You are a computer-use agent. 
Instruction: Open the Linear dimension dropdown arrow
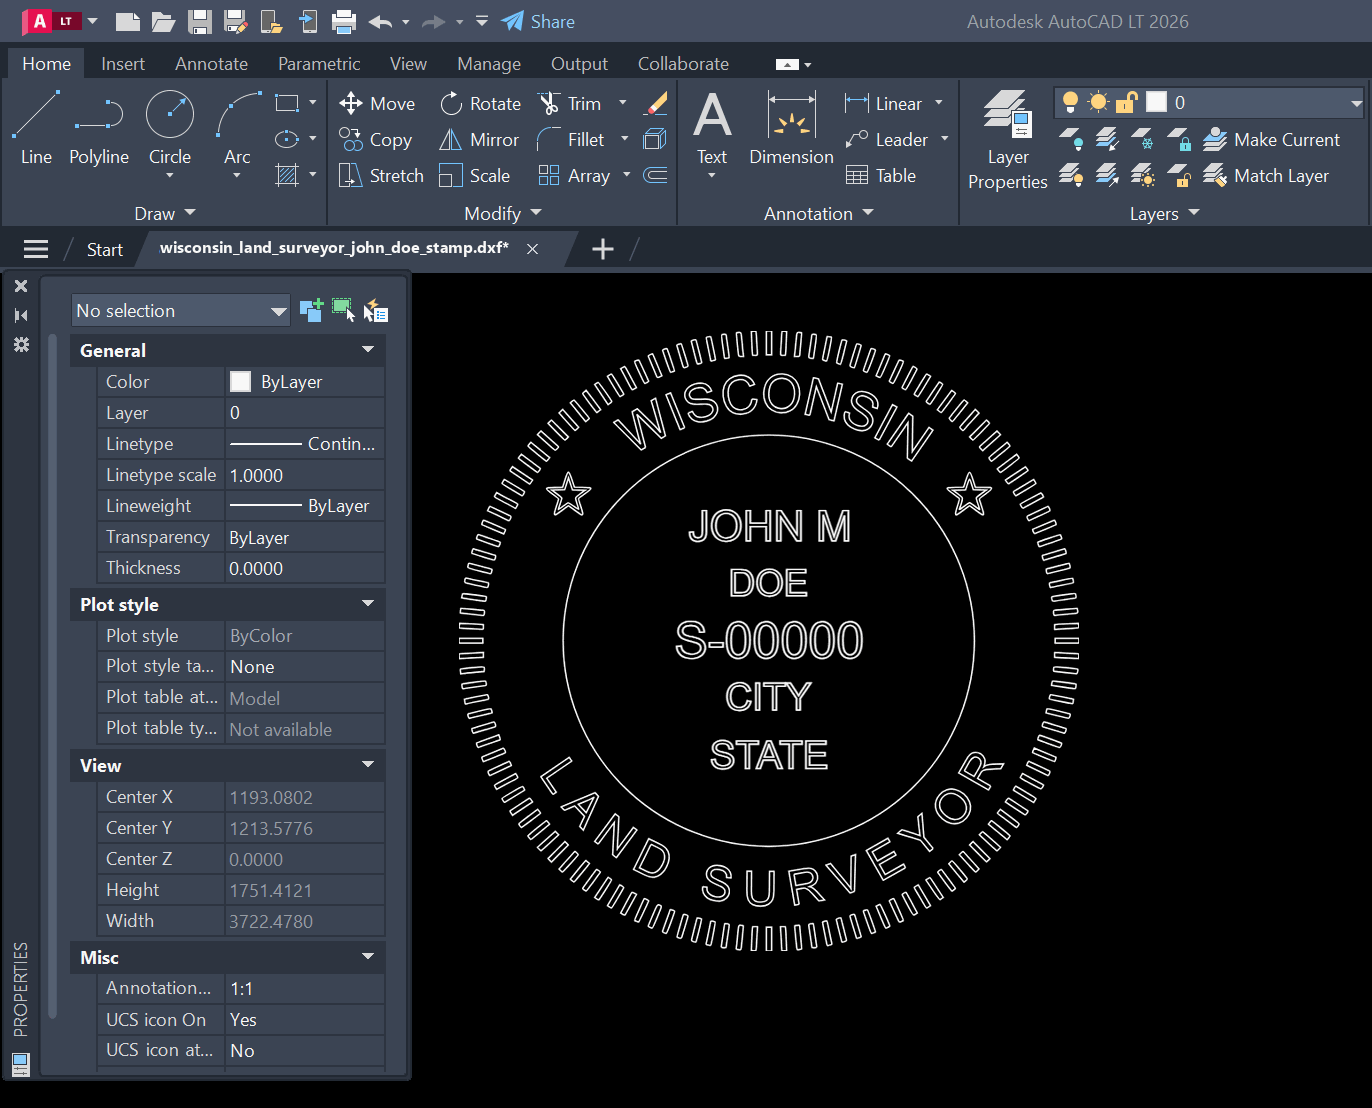pyautogui.click(x=939, y=103)
